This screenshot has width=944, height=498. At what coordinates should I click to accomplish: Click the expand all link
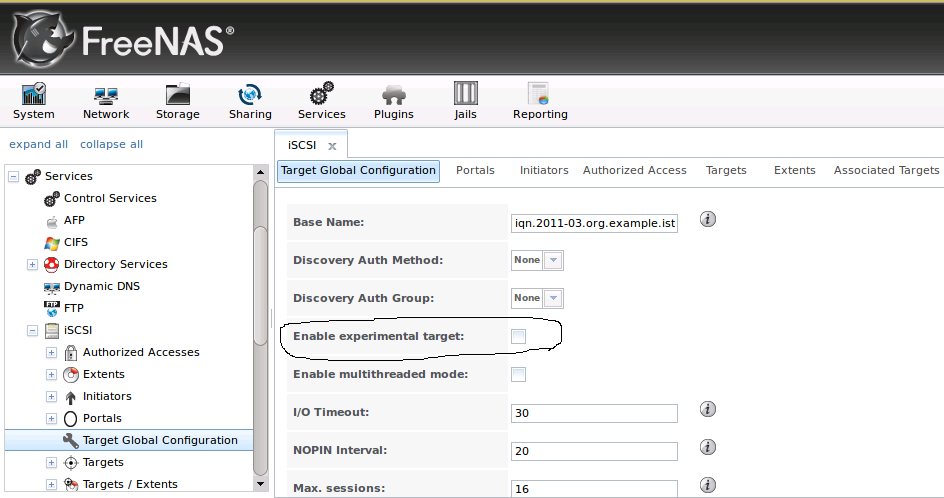click(x=39, y=145)
